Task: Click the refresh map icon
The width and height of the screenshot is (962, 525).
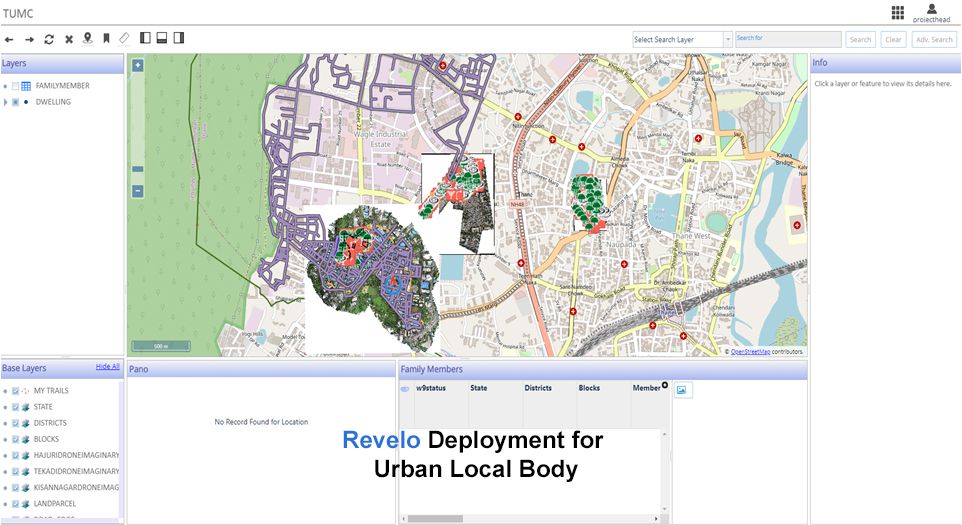Action: [49, 39]
